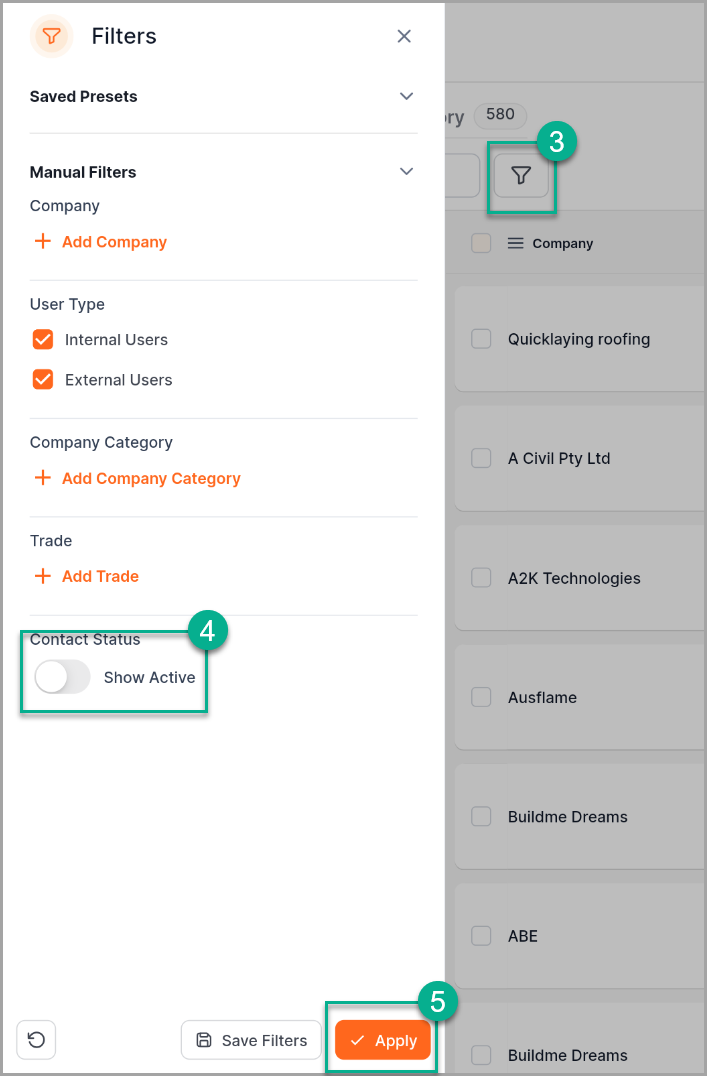Click the plus icon beside Add Trade
Image resolution: width=707 pixels, height=1076 pixels.
42,576
